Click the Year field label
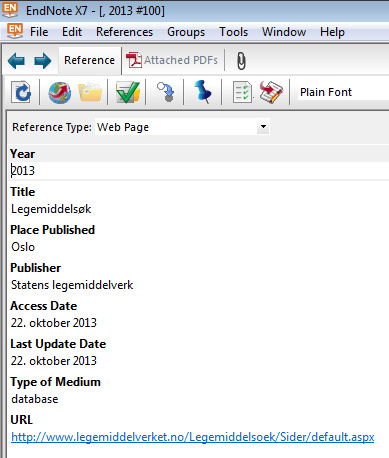The image size is (389, 458). click(x=22, y=154)
